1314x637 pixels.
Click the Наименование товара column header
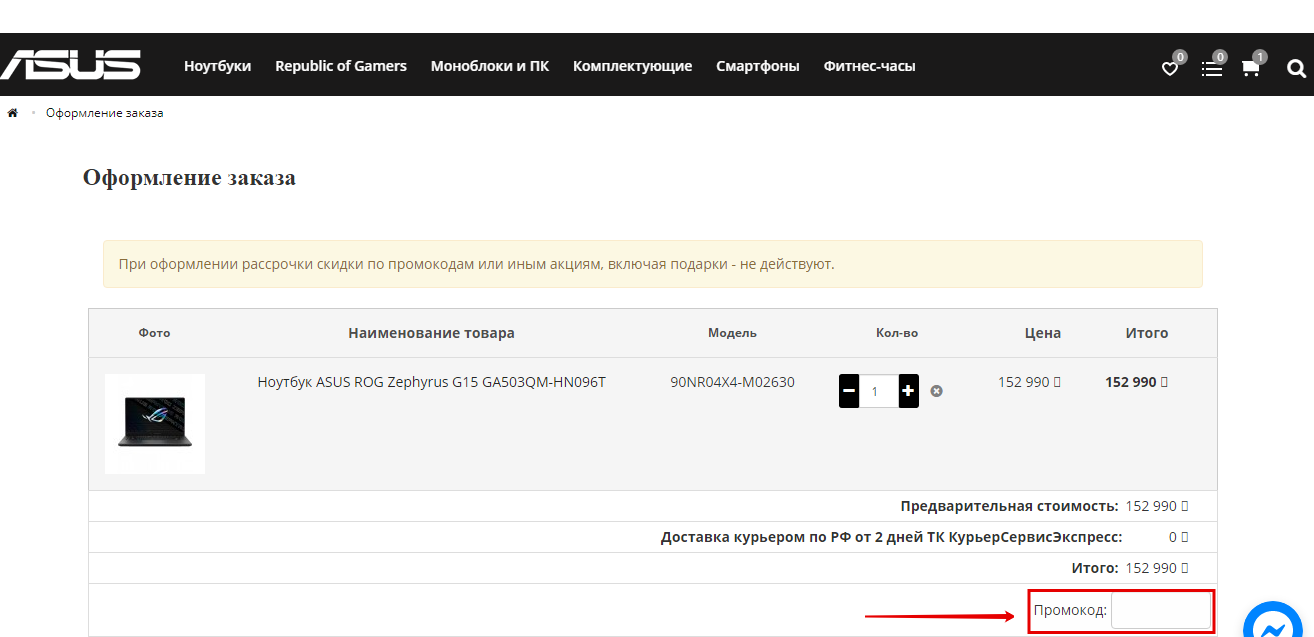coord(431,333)
